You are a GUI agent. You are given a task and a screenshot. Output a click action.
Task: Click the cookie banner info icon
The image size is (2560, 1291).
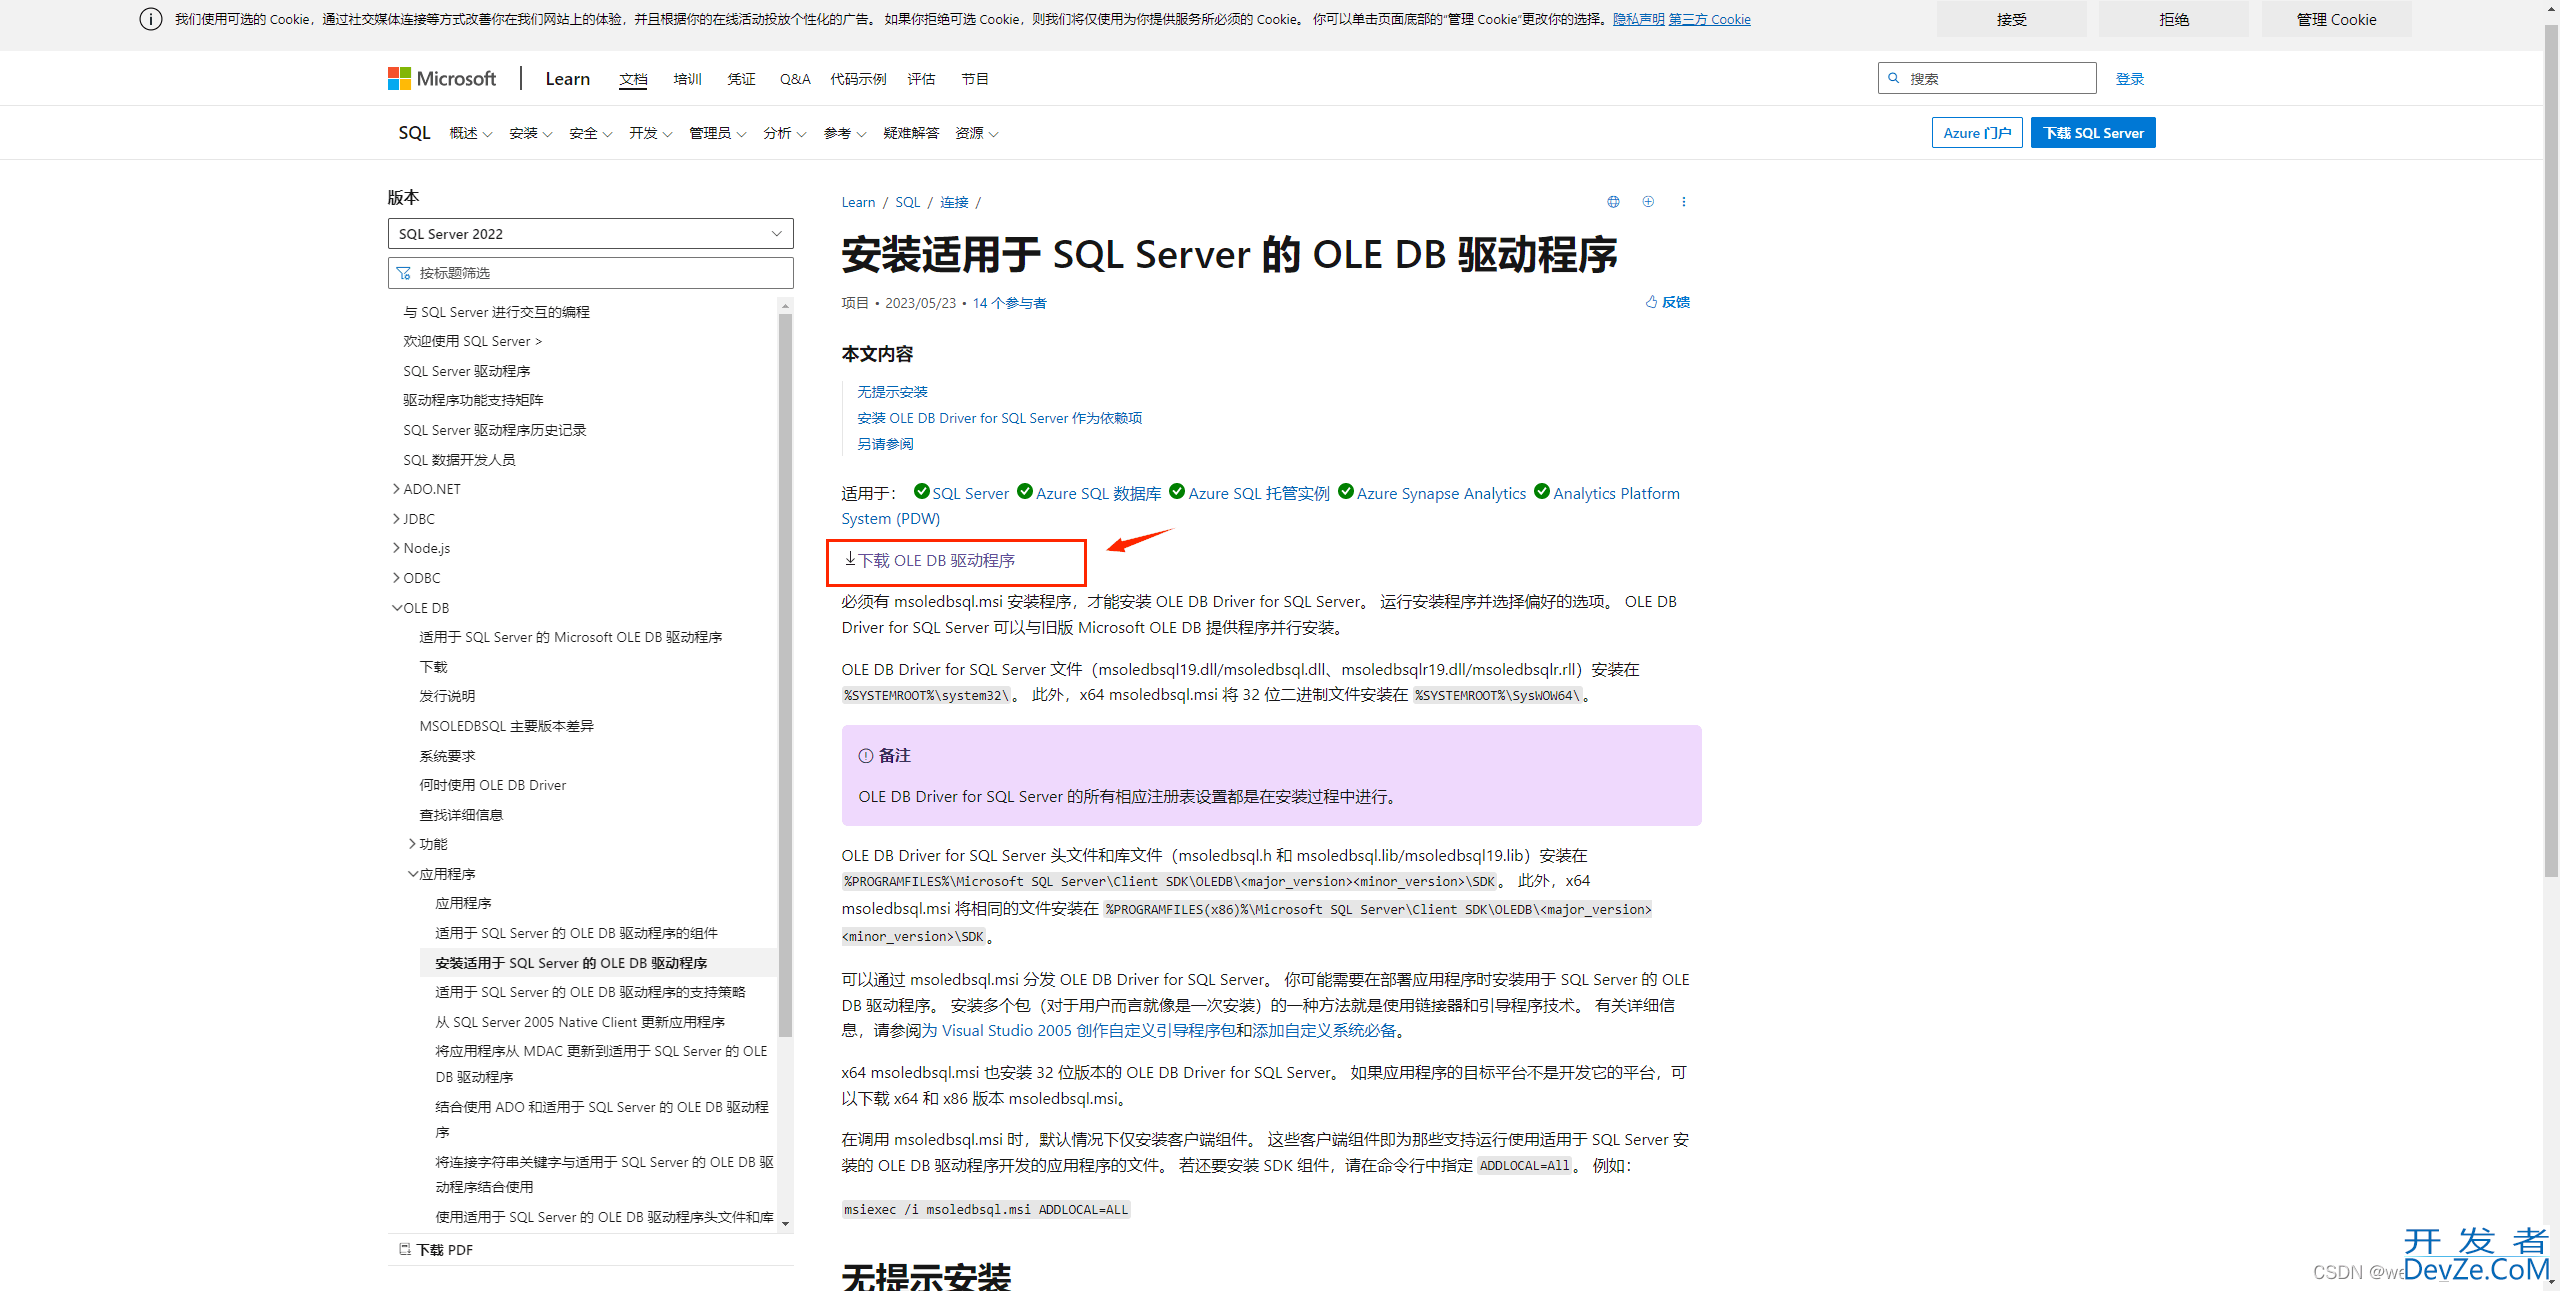(x=151, y=19)
